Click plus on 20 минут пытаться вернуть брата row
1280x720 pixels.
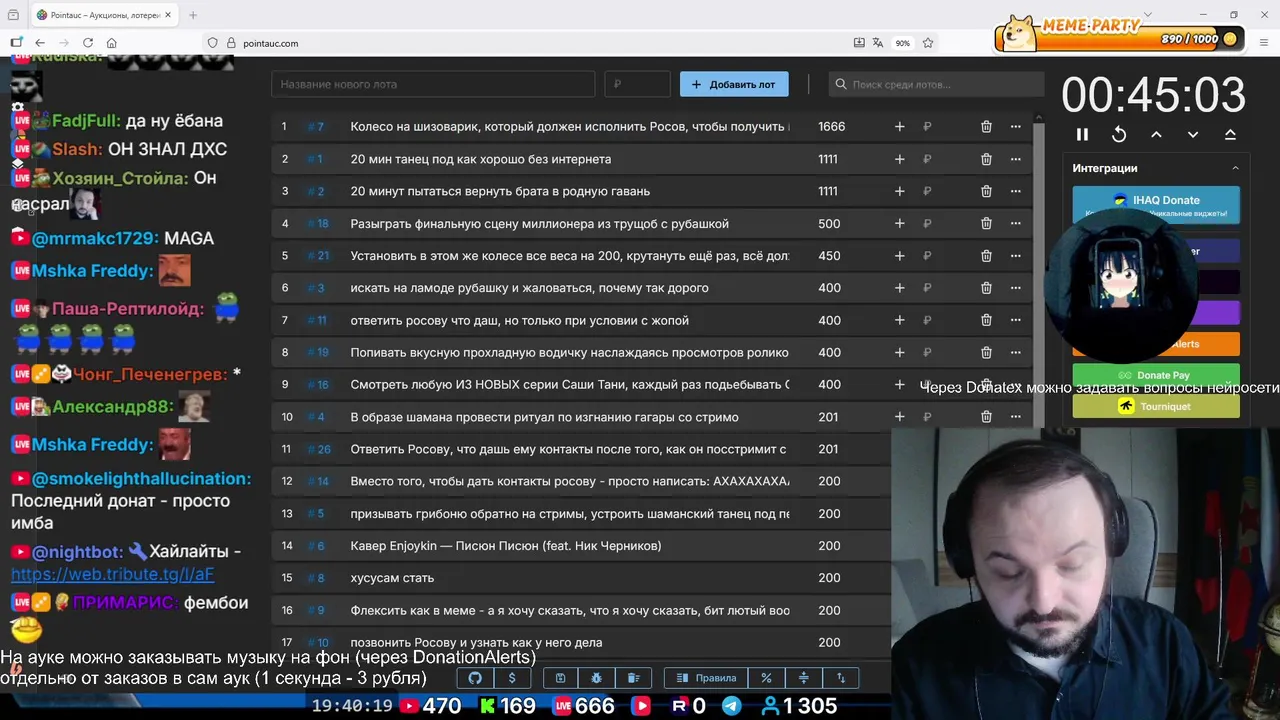click(899, 191)
